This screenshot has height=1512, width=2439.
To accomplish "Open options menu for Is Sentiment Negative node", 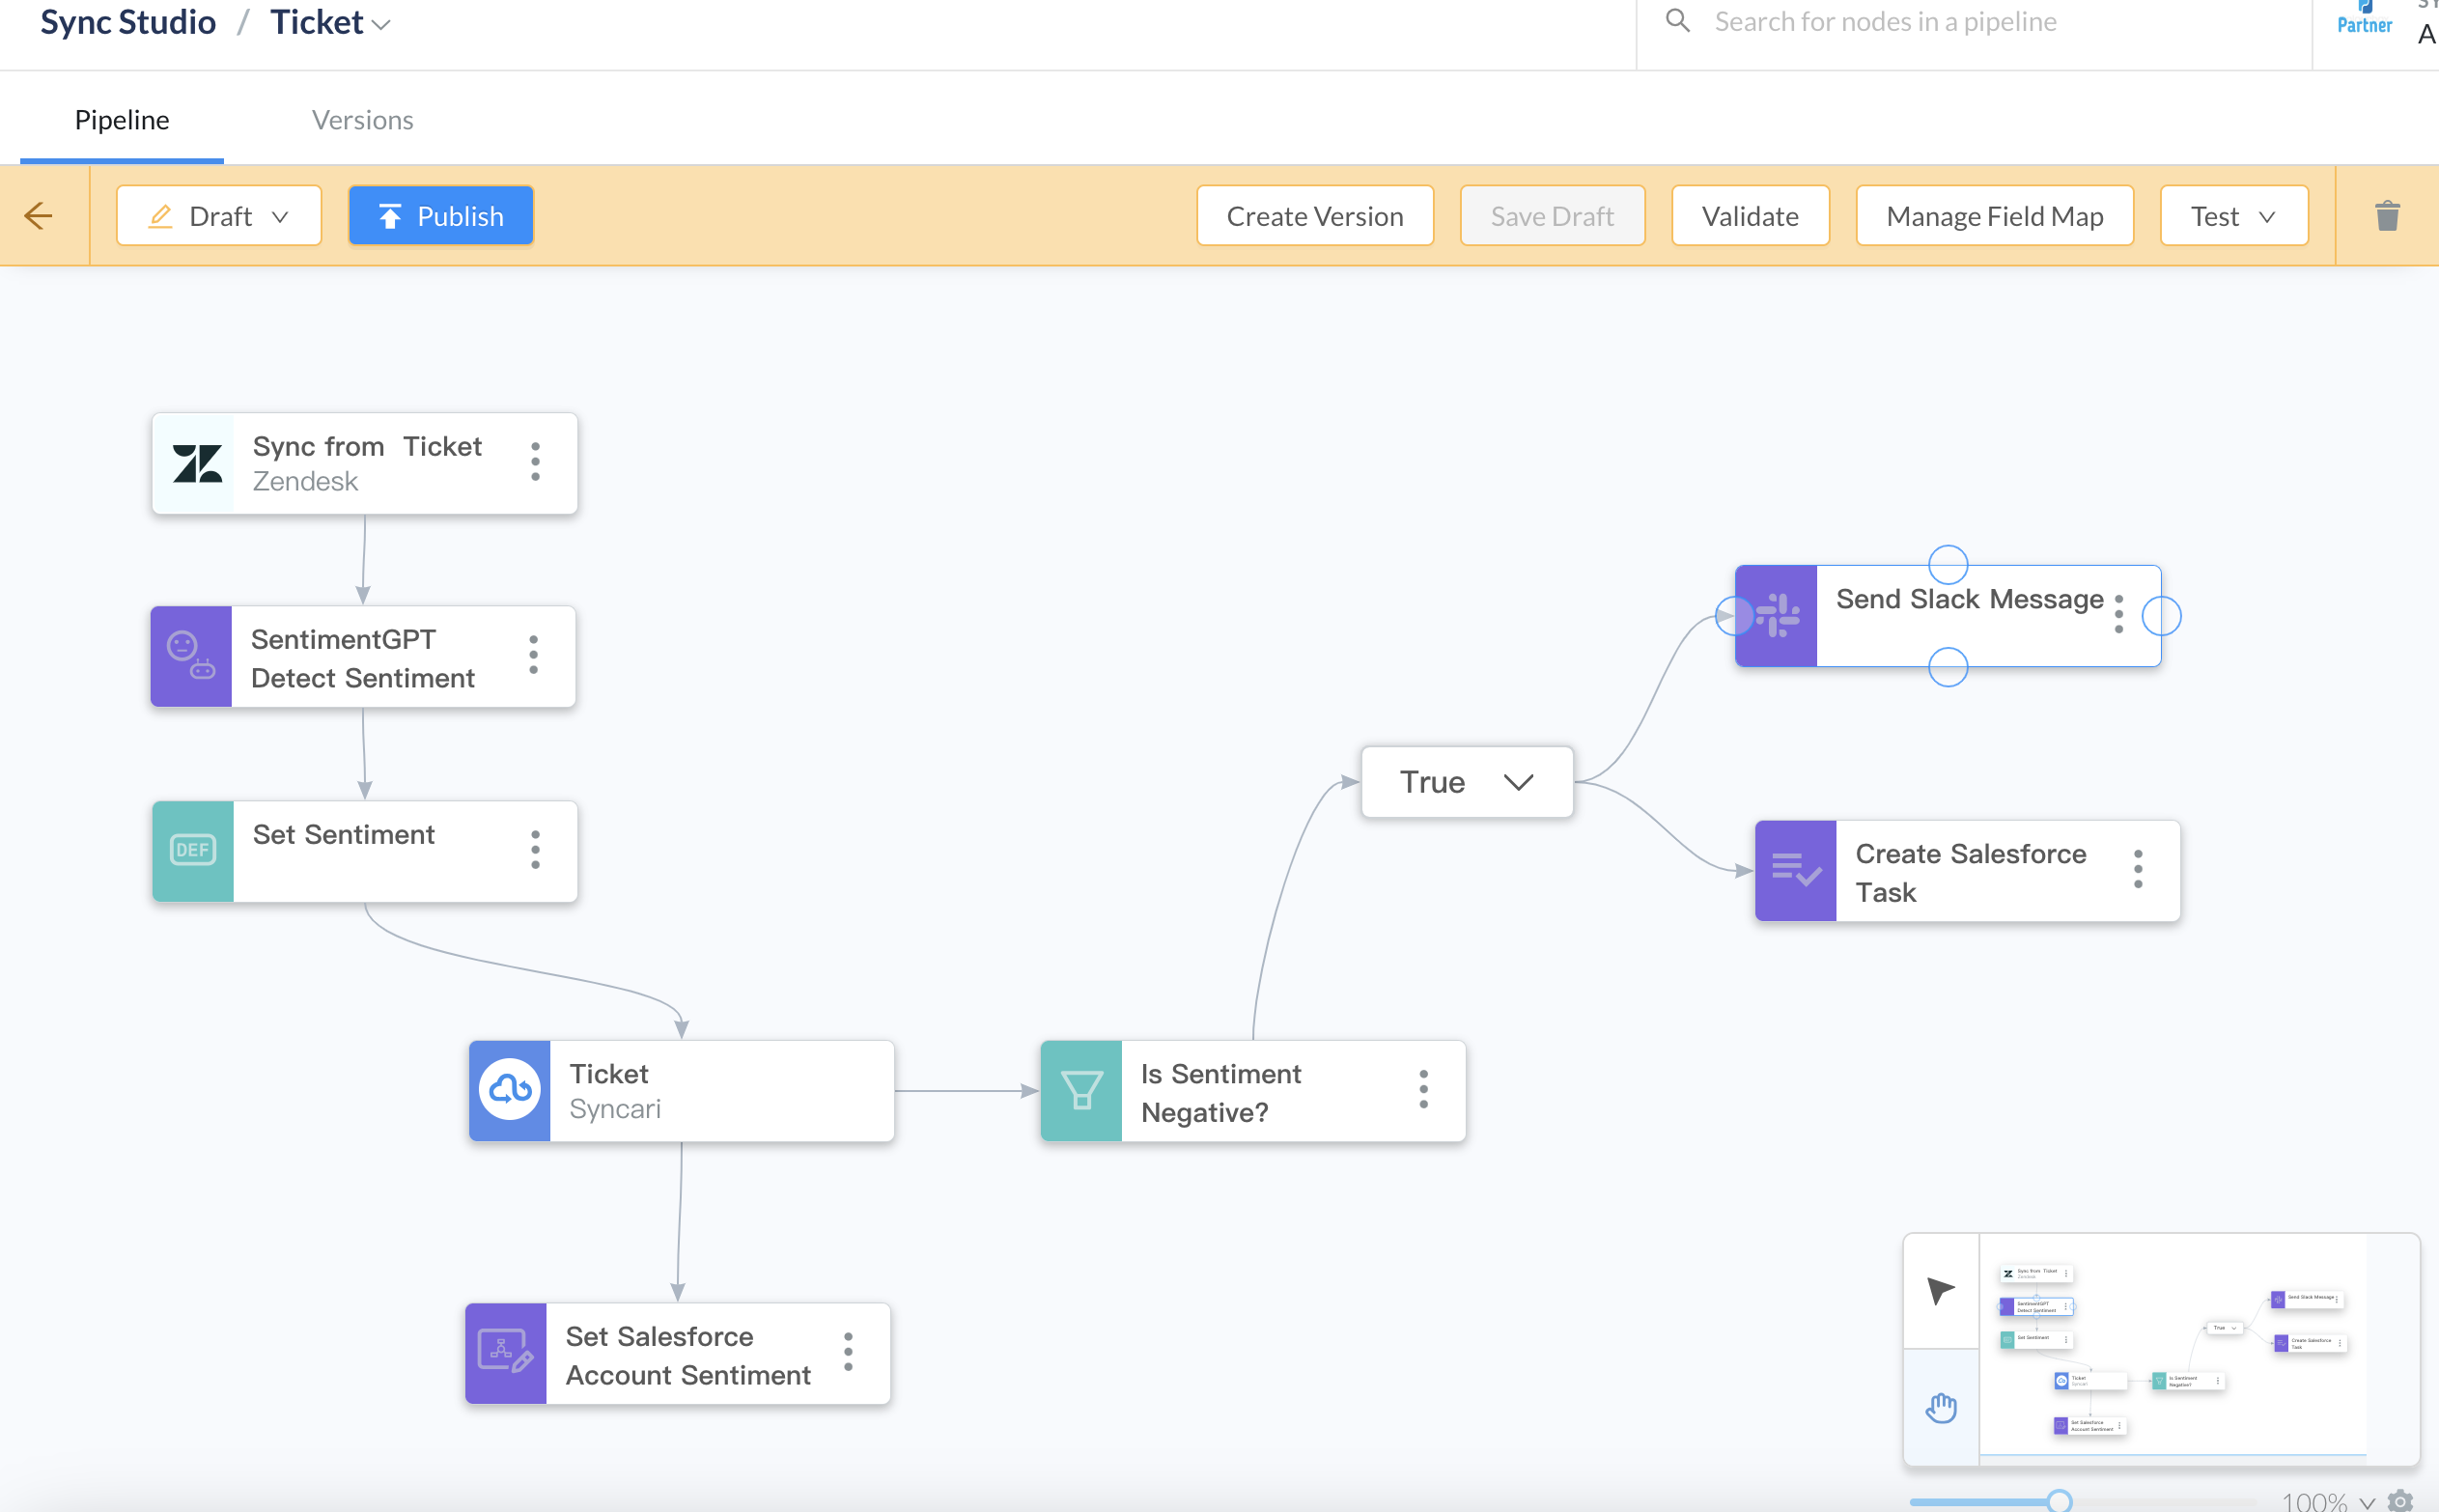I will tap(1424, 1090).
